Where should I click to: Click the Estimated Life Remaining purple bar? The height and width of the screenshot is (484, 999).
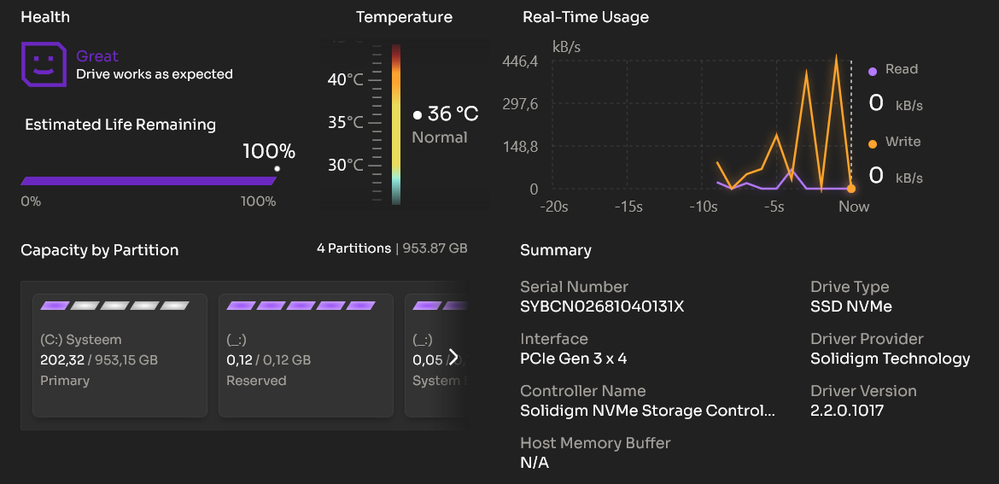(147, 181)
